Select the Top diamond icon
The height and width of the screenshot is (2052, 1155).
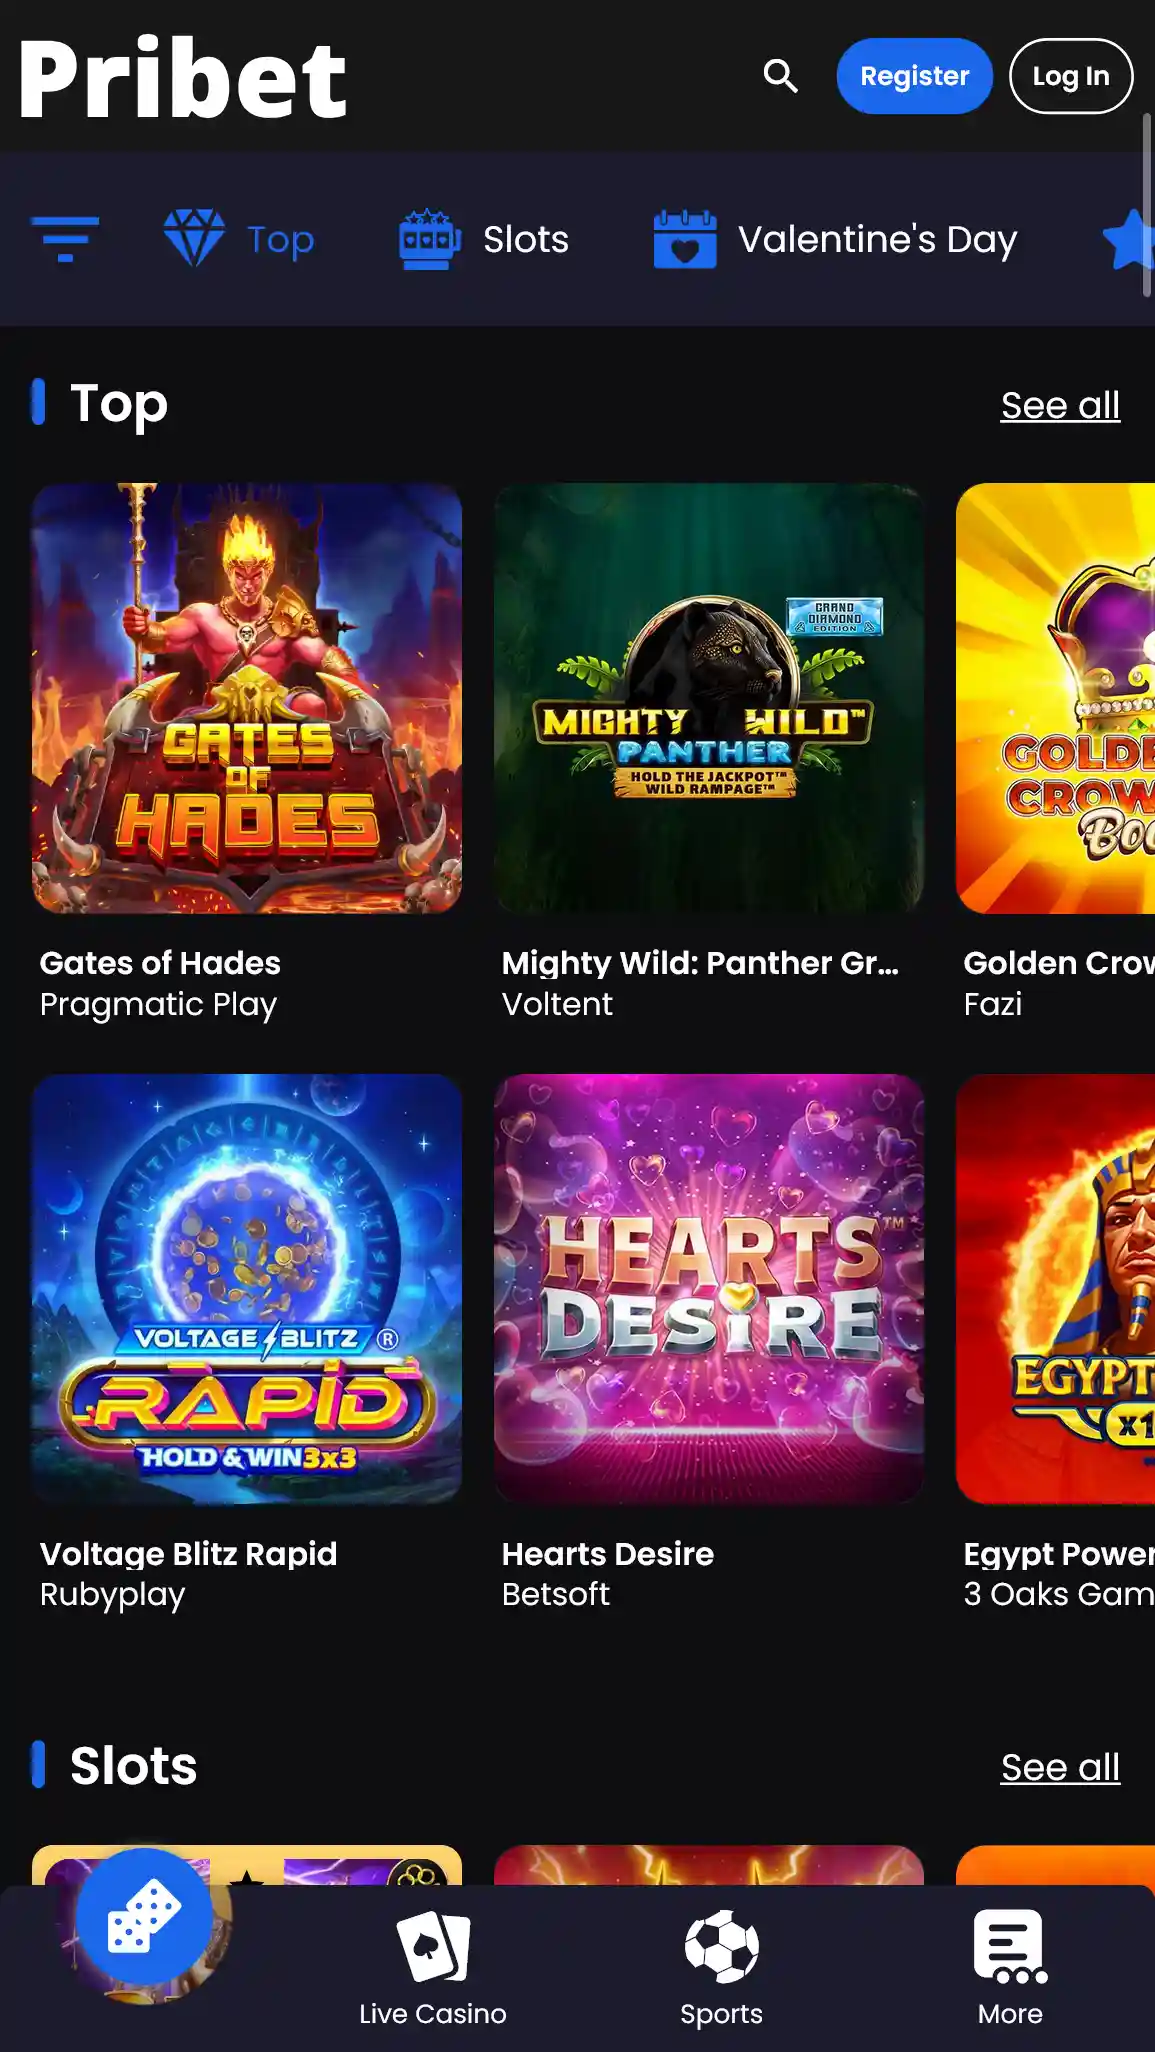click(194, 238)
